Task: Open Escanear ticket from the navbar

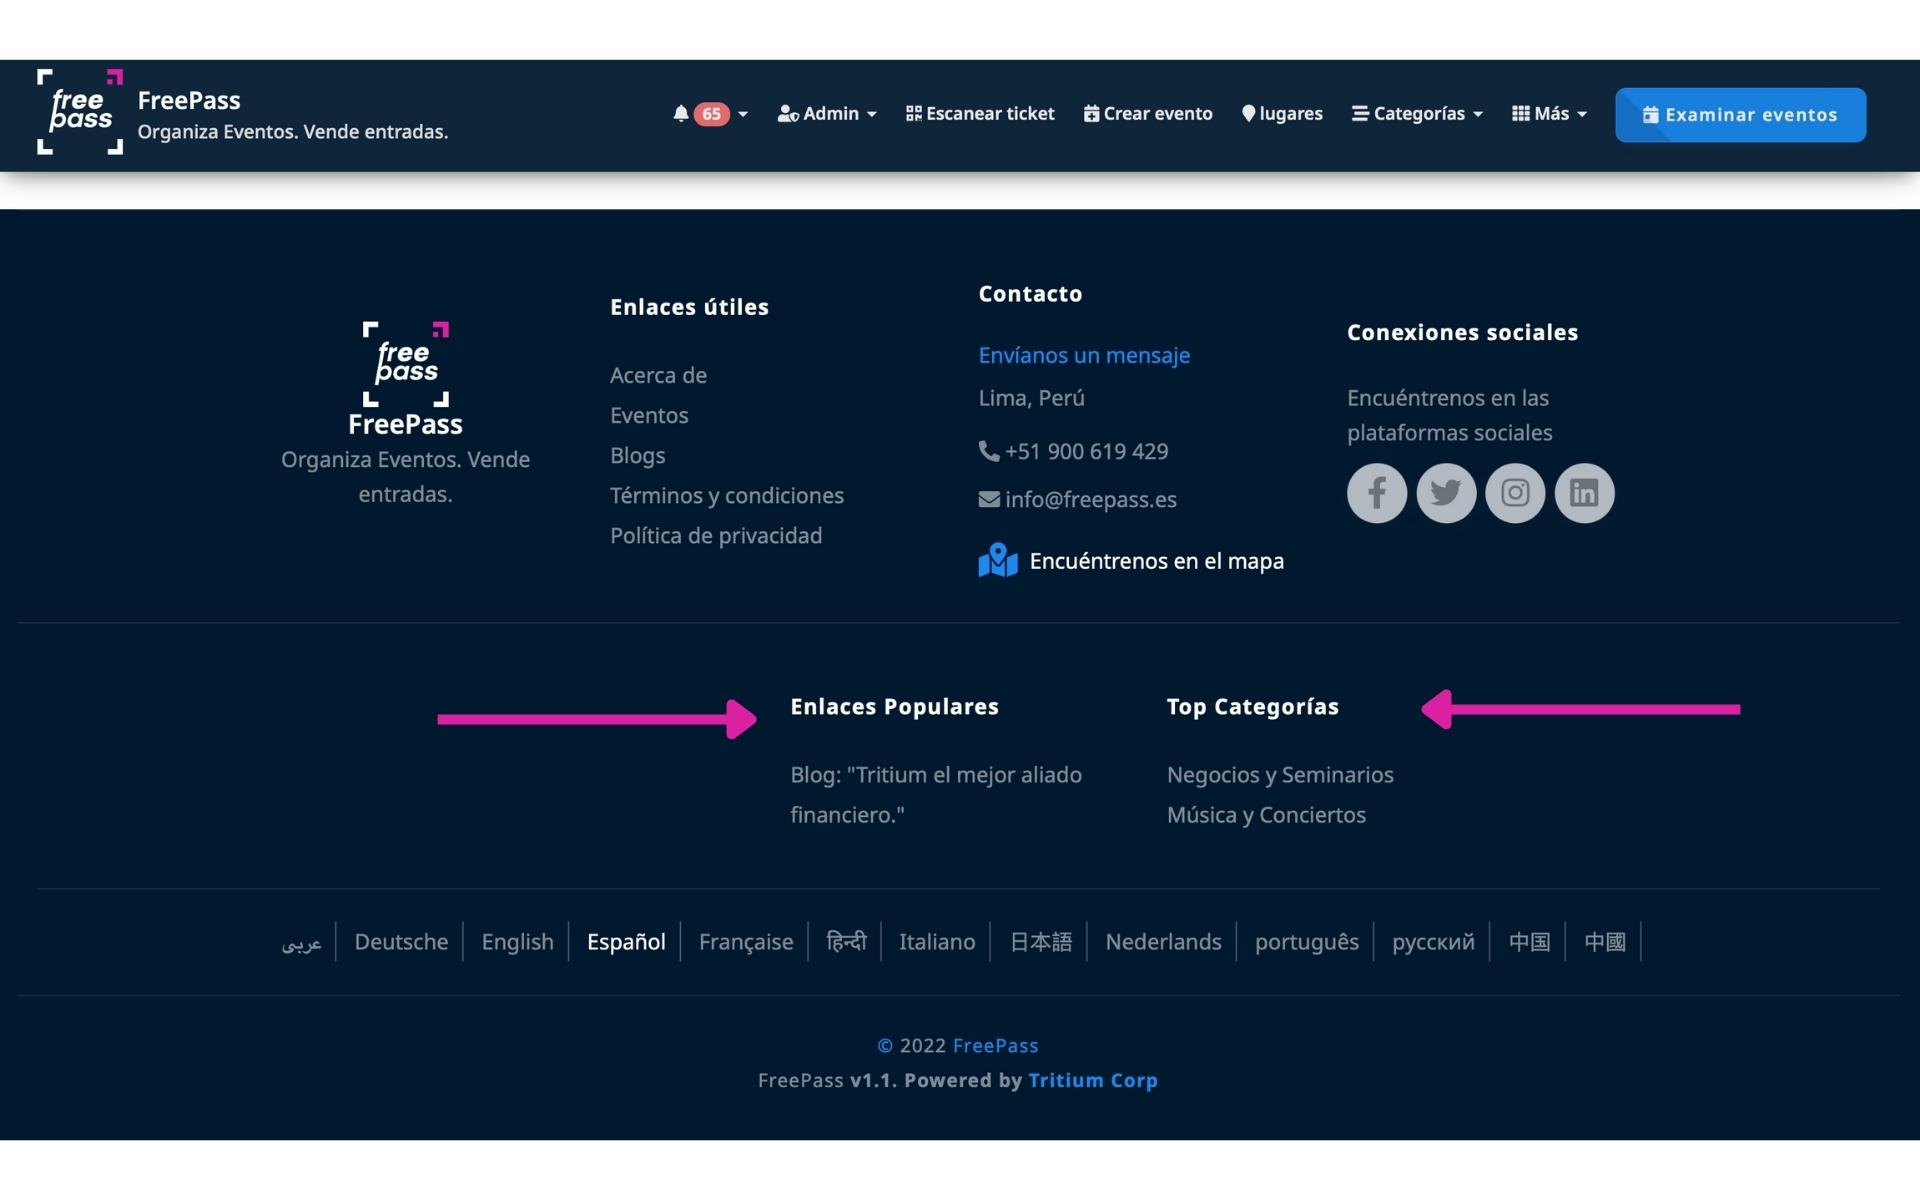Action: pos(980,114)
